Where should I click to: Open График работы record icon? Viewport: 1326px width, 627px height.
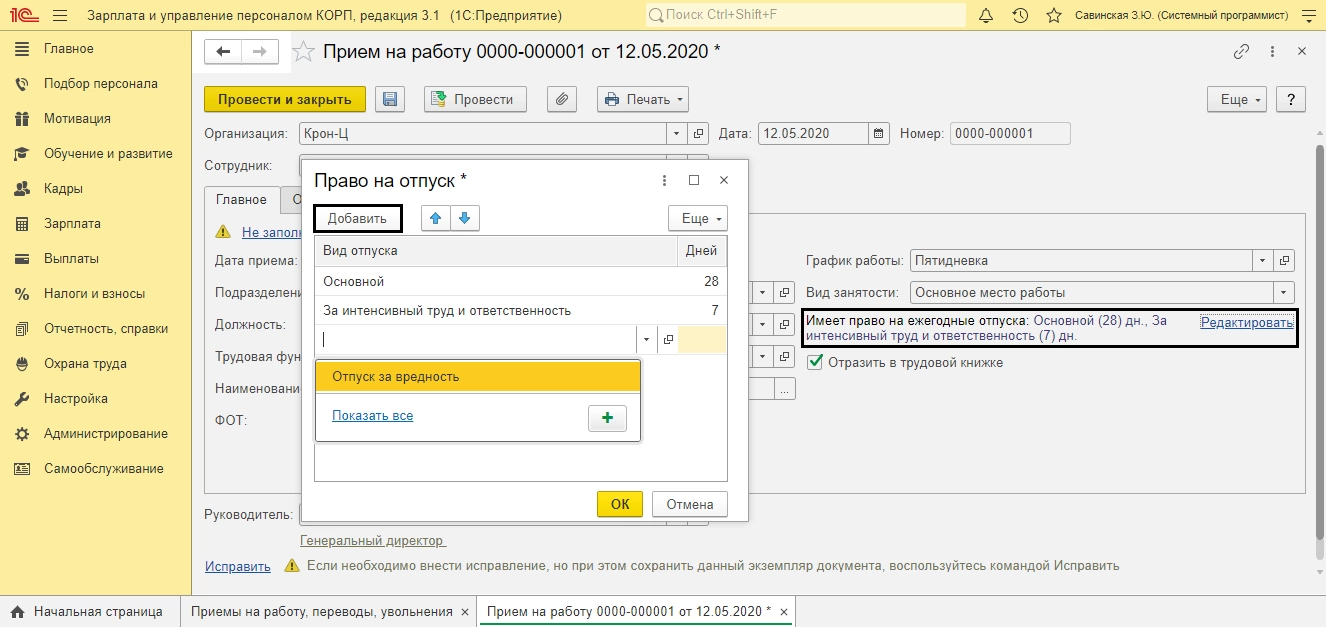[1286, 260]
